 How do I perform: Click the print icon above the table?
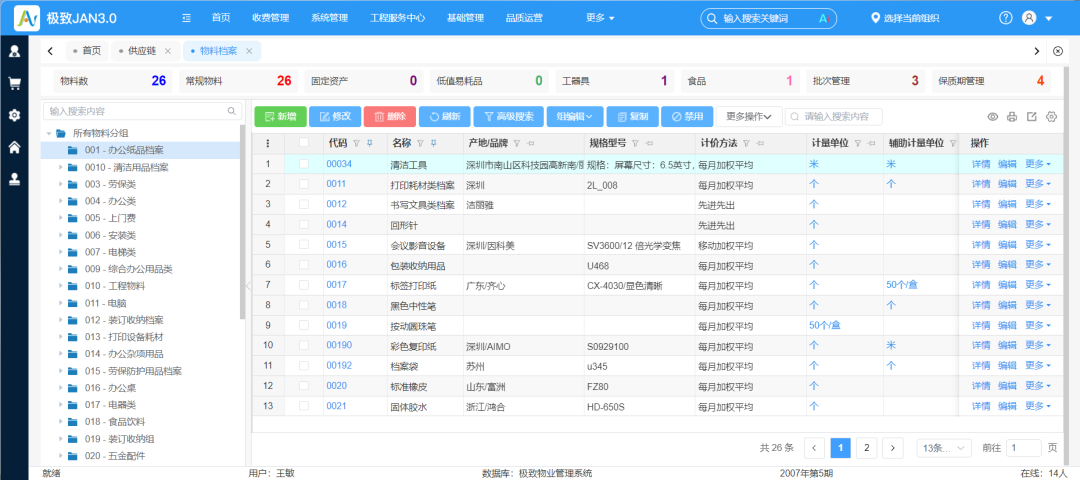1012,116
